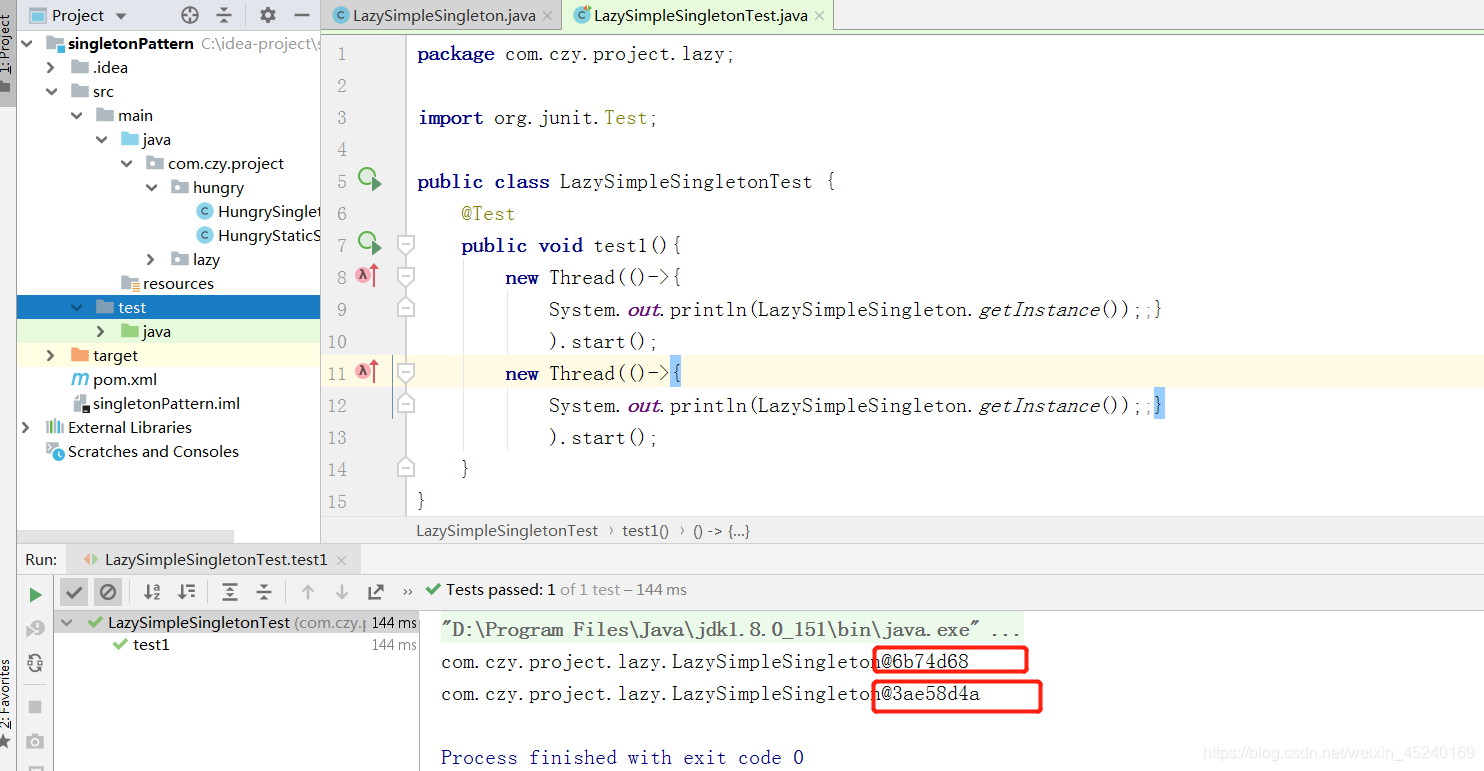1484x771 pixels.
Task: Run the class from the line 5 gutter icon
Action: point(370,181)
